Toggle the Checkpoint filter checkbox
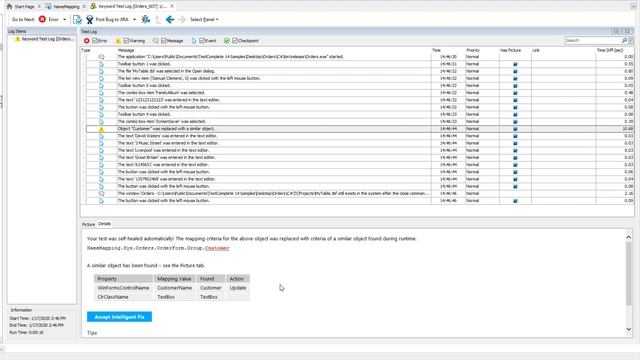Screen dimensions: 640x360 (x=235, y=41)
